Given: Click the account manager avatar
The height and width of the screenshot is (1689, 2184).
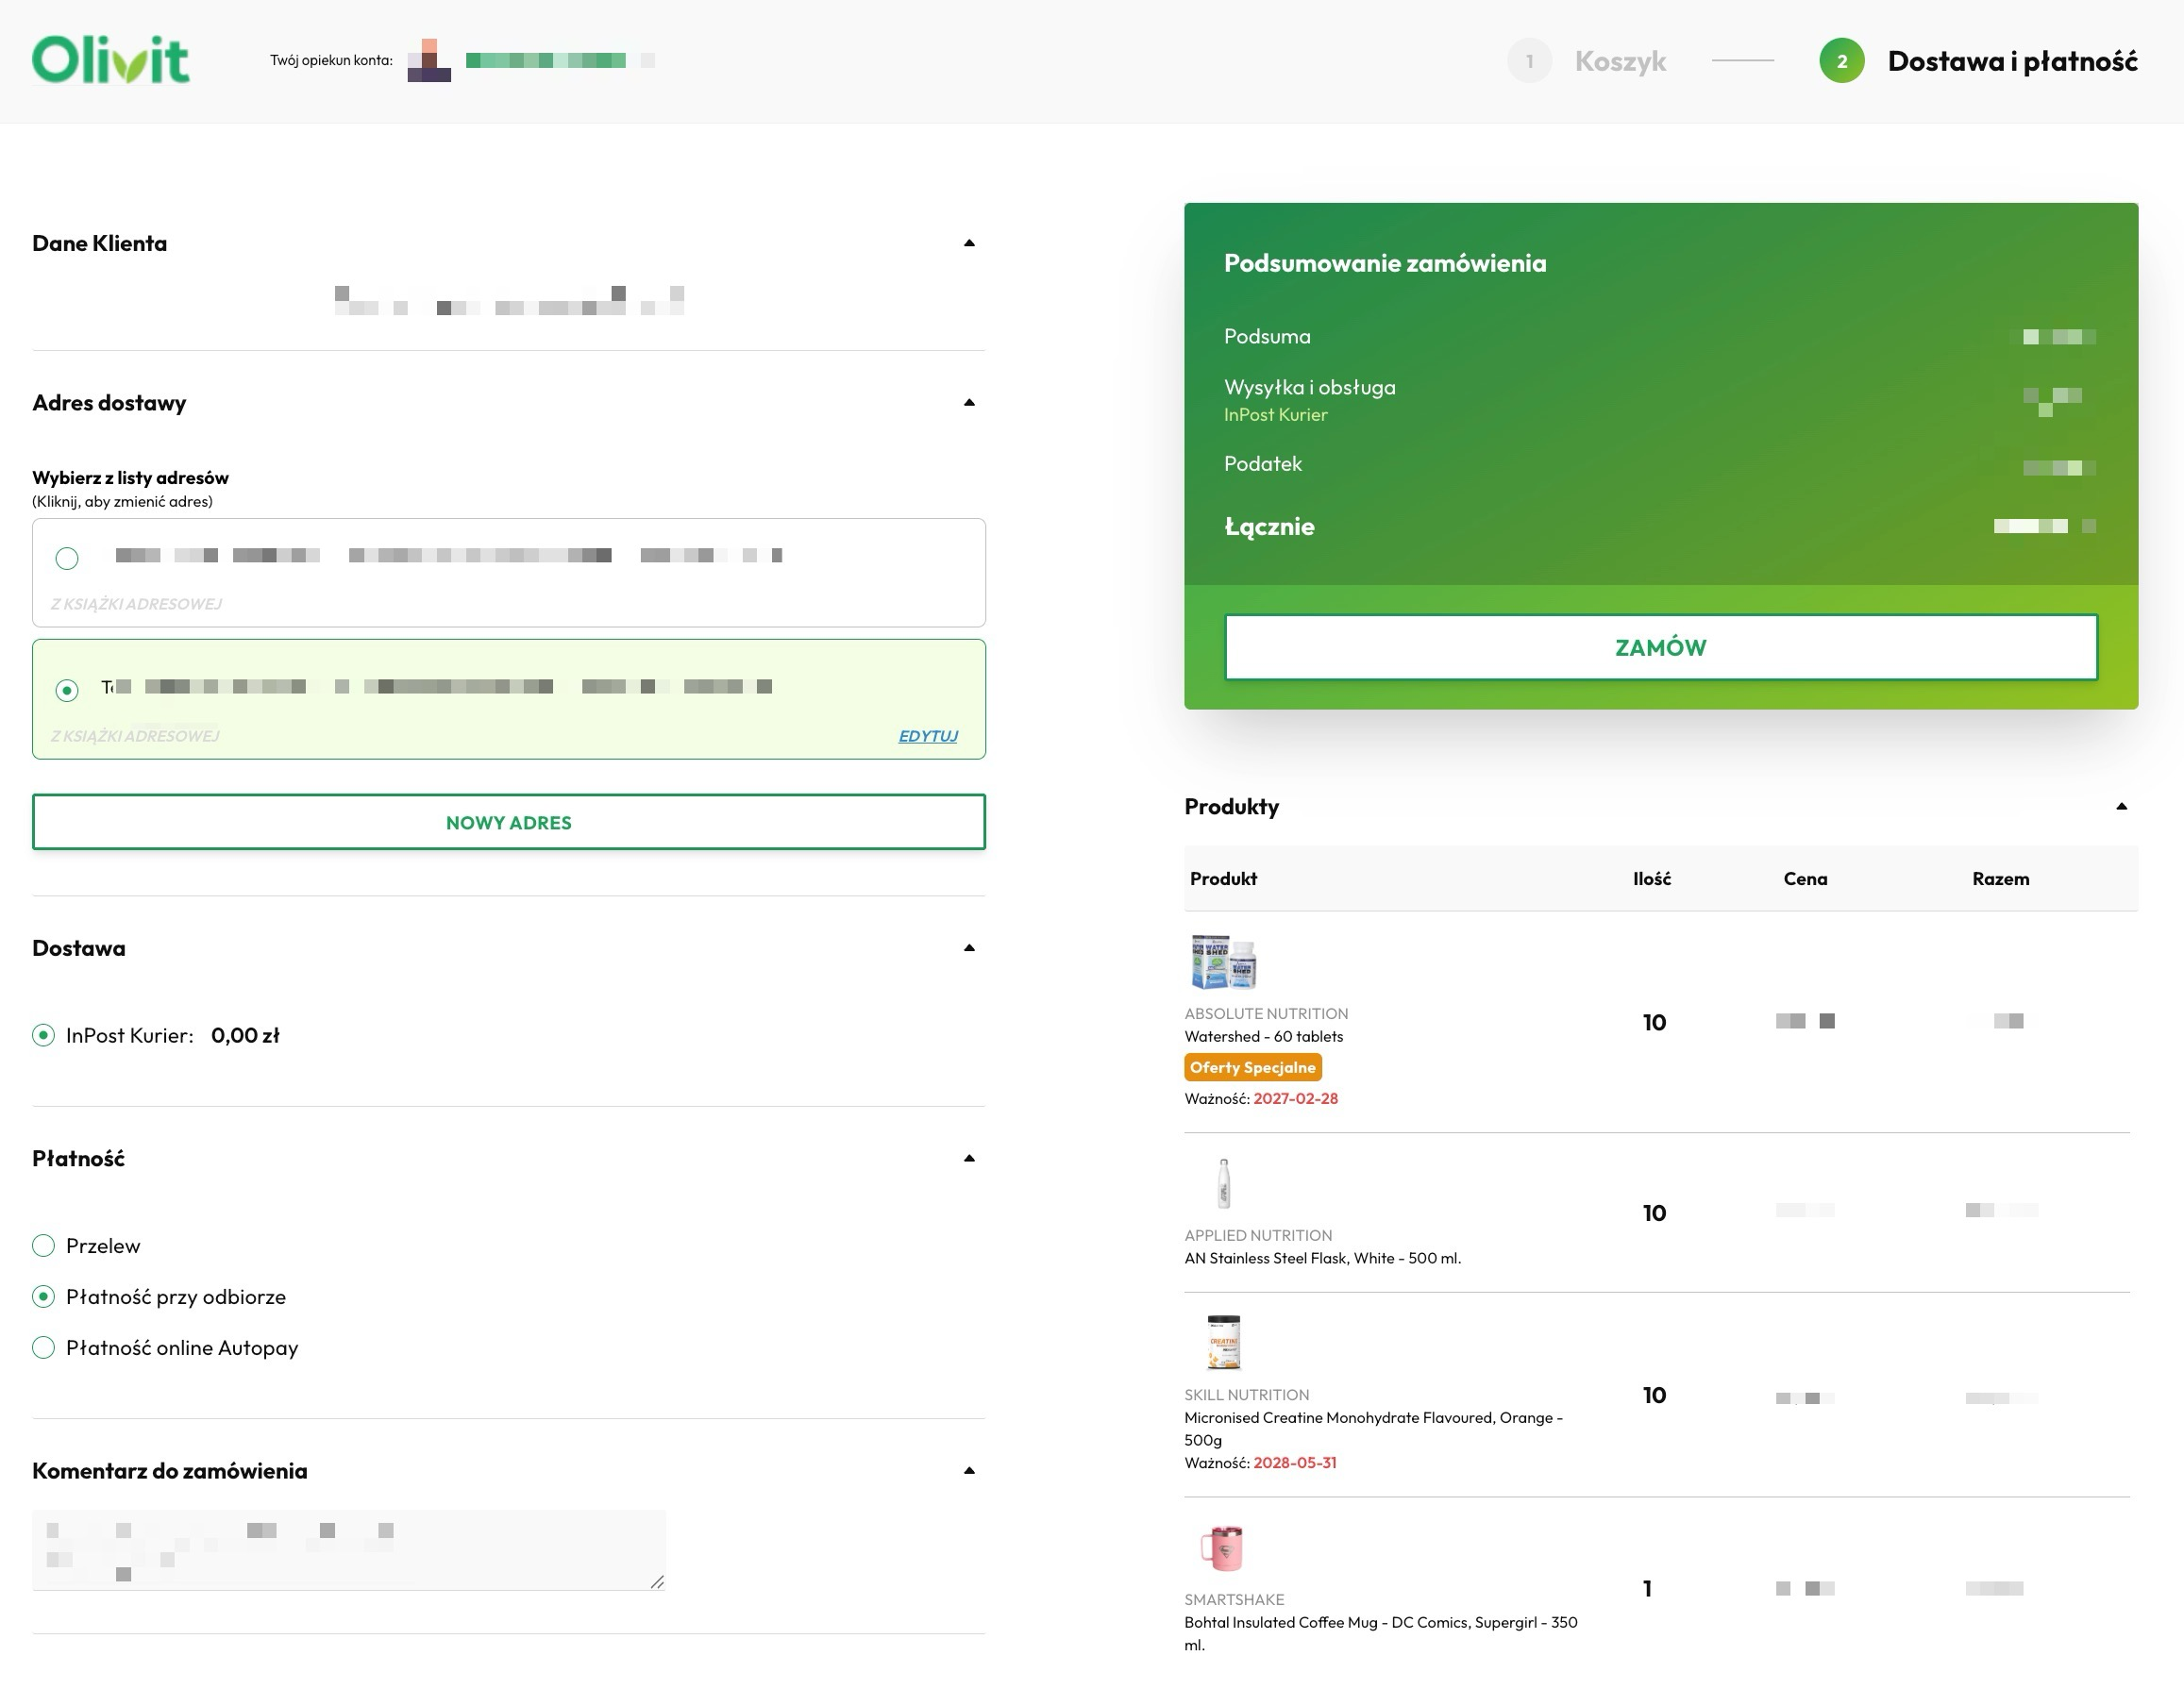Looking at the screenshot, I should (429, 60).
